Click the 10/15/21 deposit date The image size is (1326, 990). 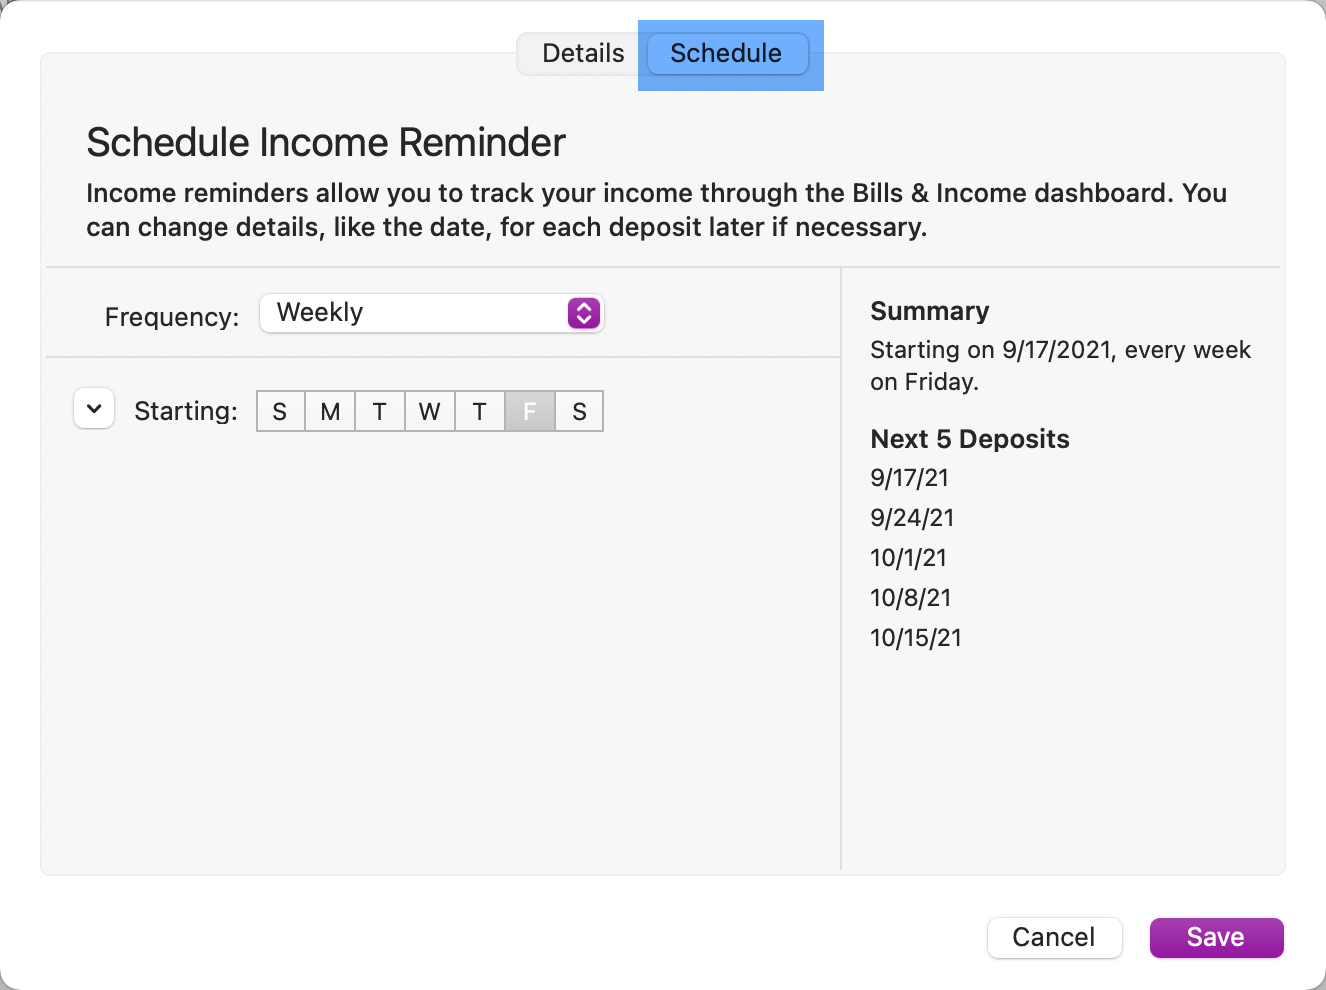point(915,638)
